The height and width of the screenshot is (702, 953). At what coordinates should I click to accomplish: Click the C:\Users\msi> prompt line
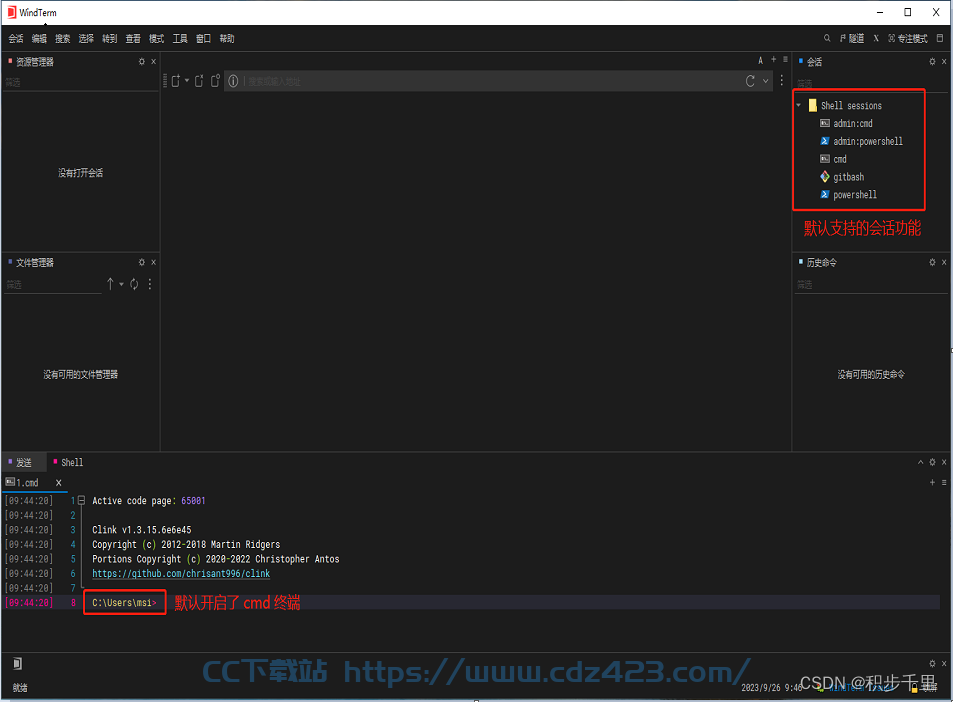coord(124,603)
